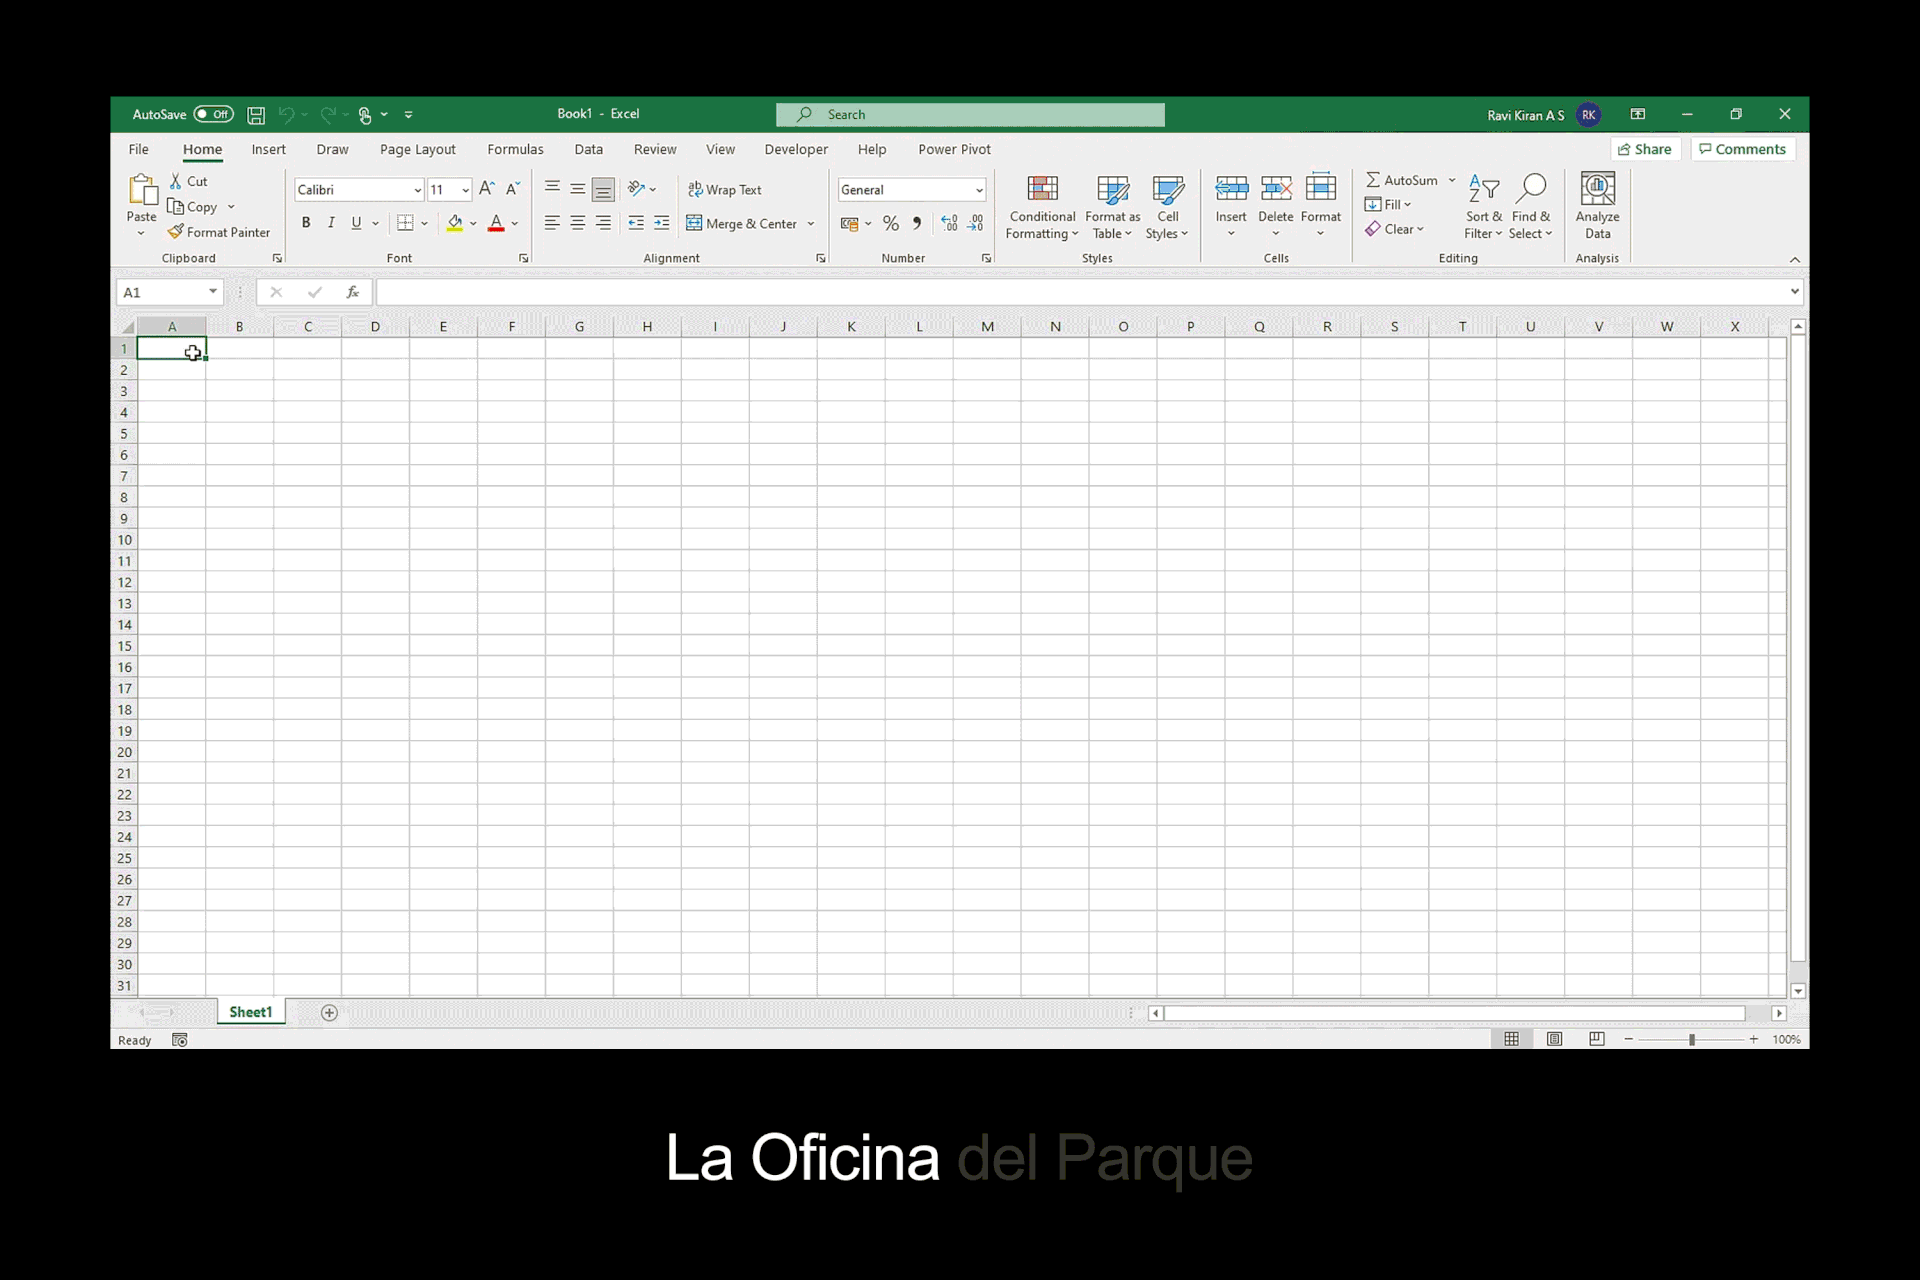Increase Decimal places
This screenshot has width=1920, height=1280.
tap(948, 223)
